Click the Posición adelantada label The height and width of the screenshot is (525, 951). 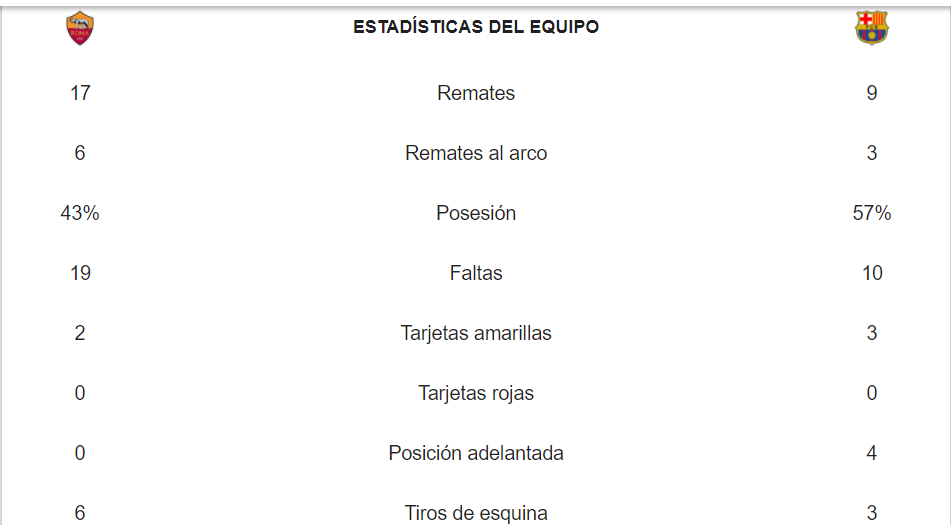point(476,453)
